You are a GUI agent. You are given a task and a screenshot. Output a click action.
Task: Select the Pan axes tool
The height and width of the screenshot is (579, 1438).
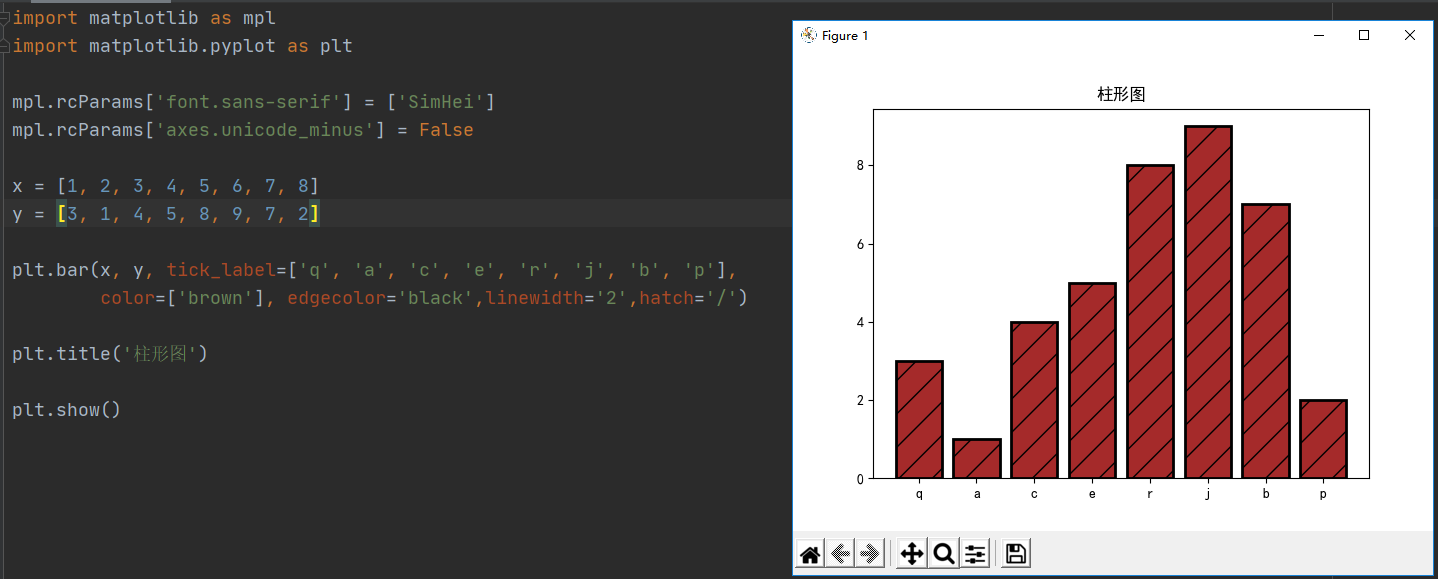click(x=911, y=554)
